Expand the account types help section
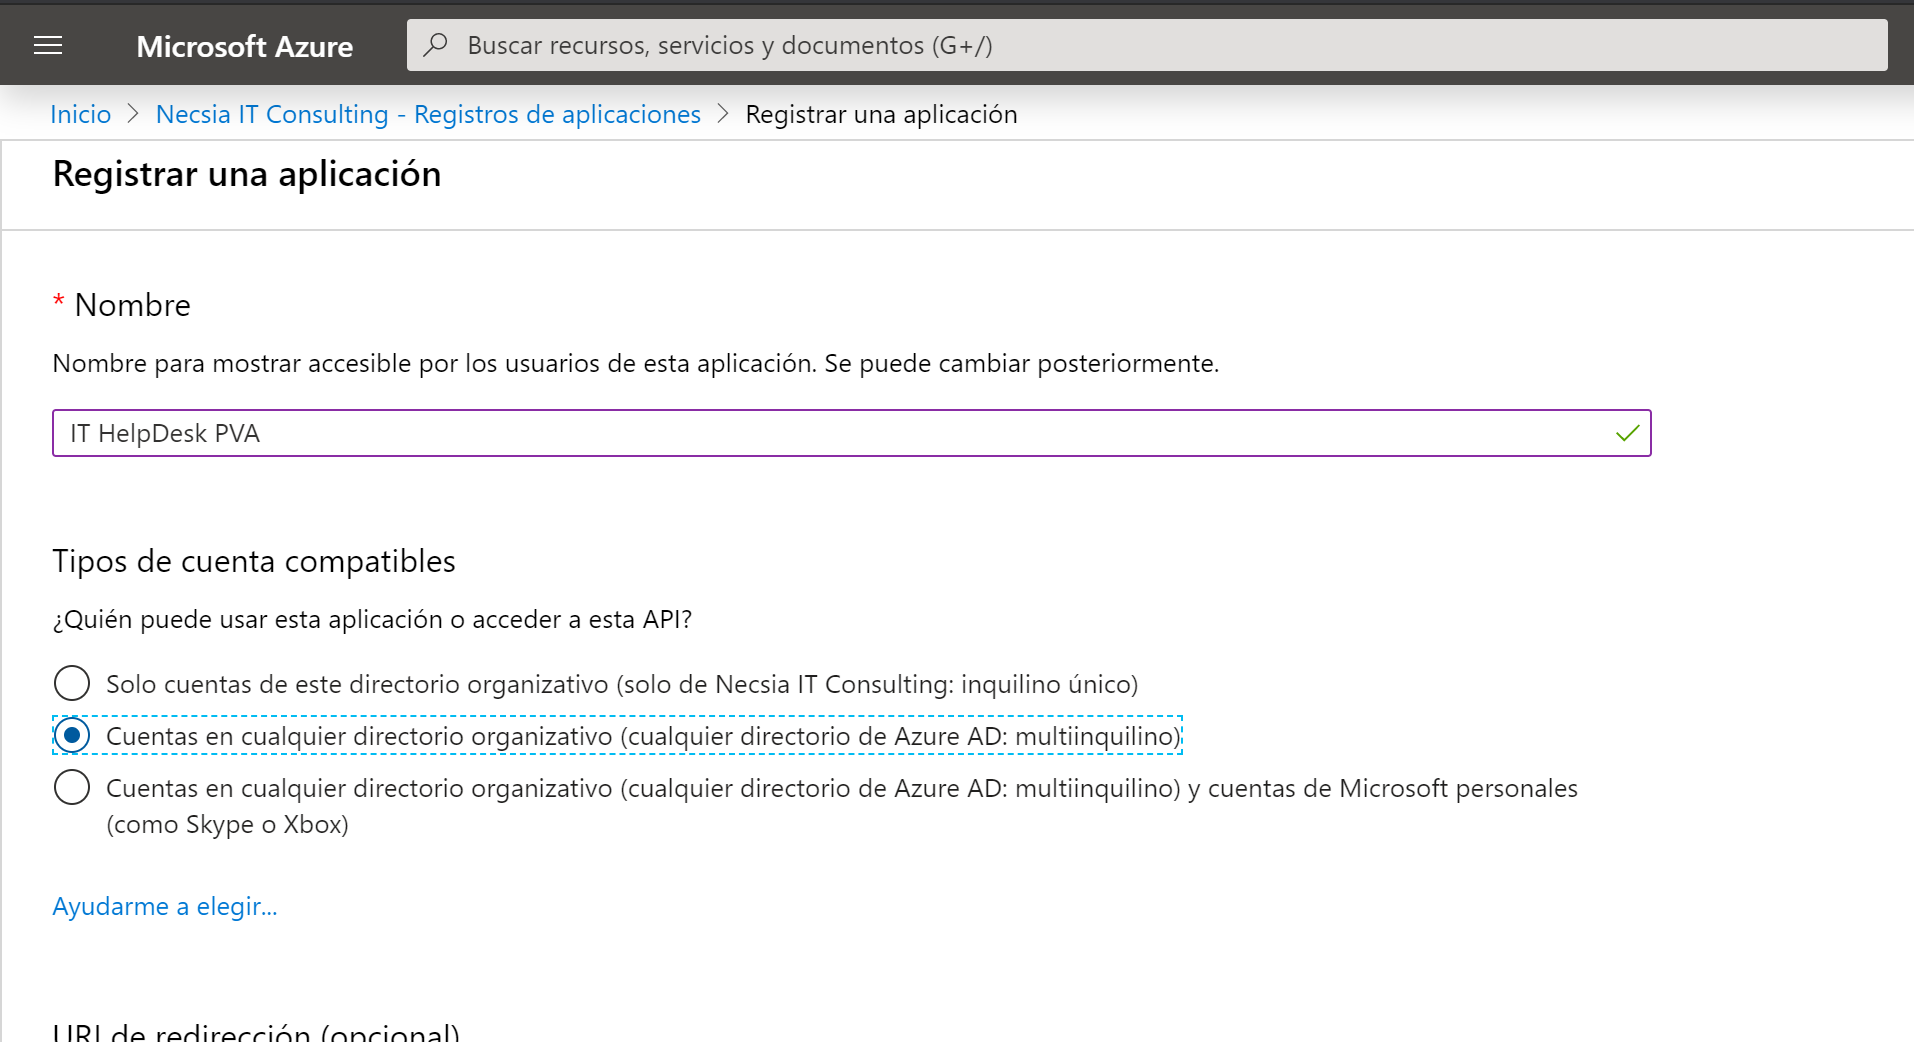This screenshot has width=1914, height=1042. [165, 906]
